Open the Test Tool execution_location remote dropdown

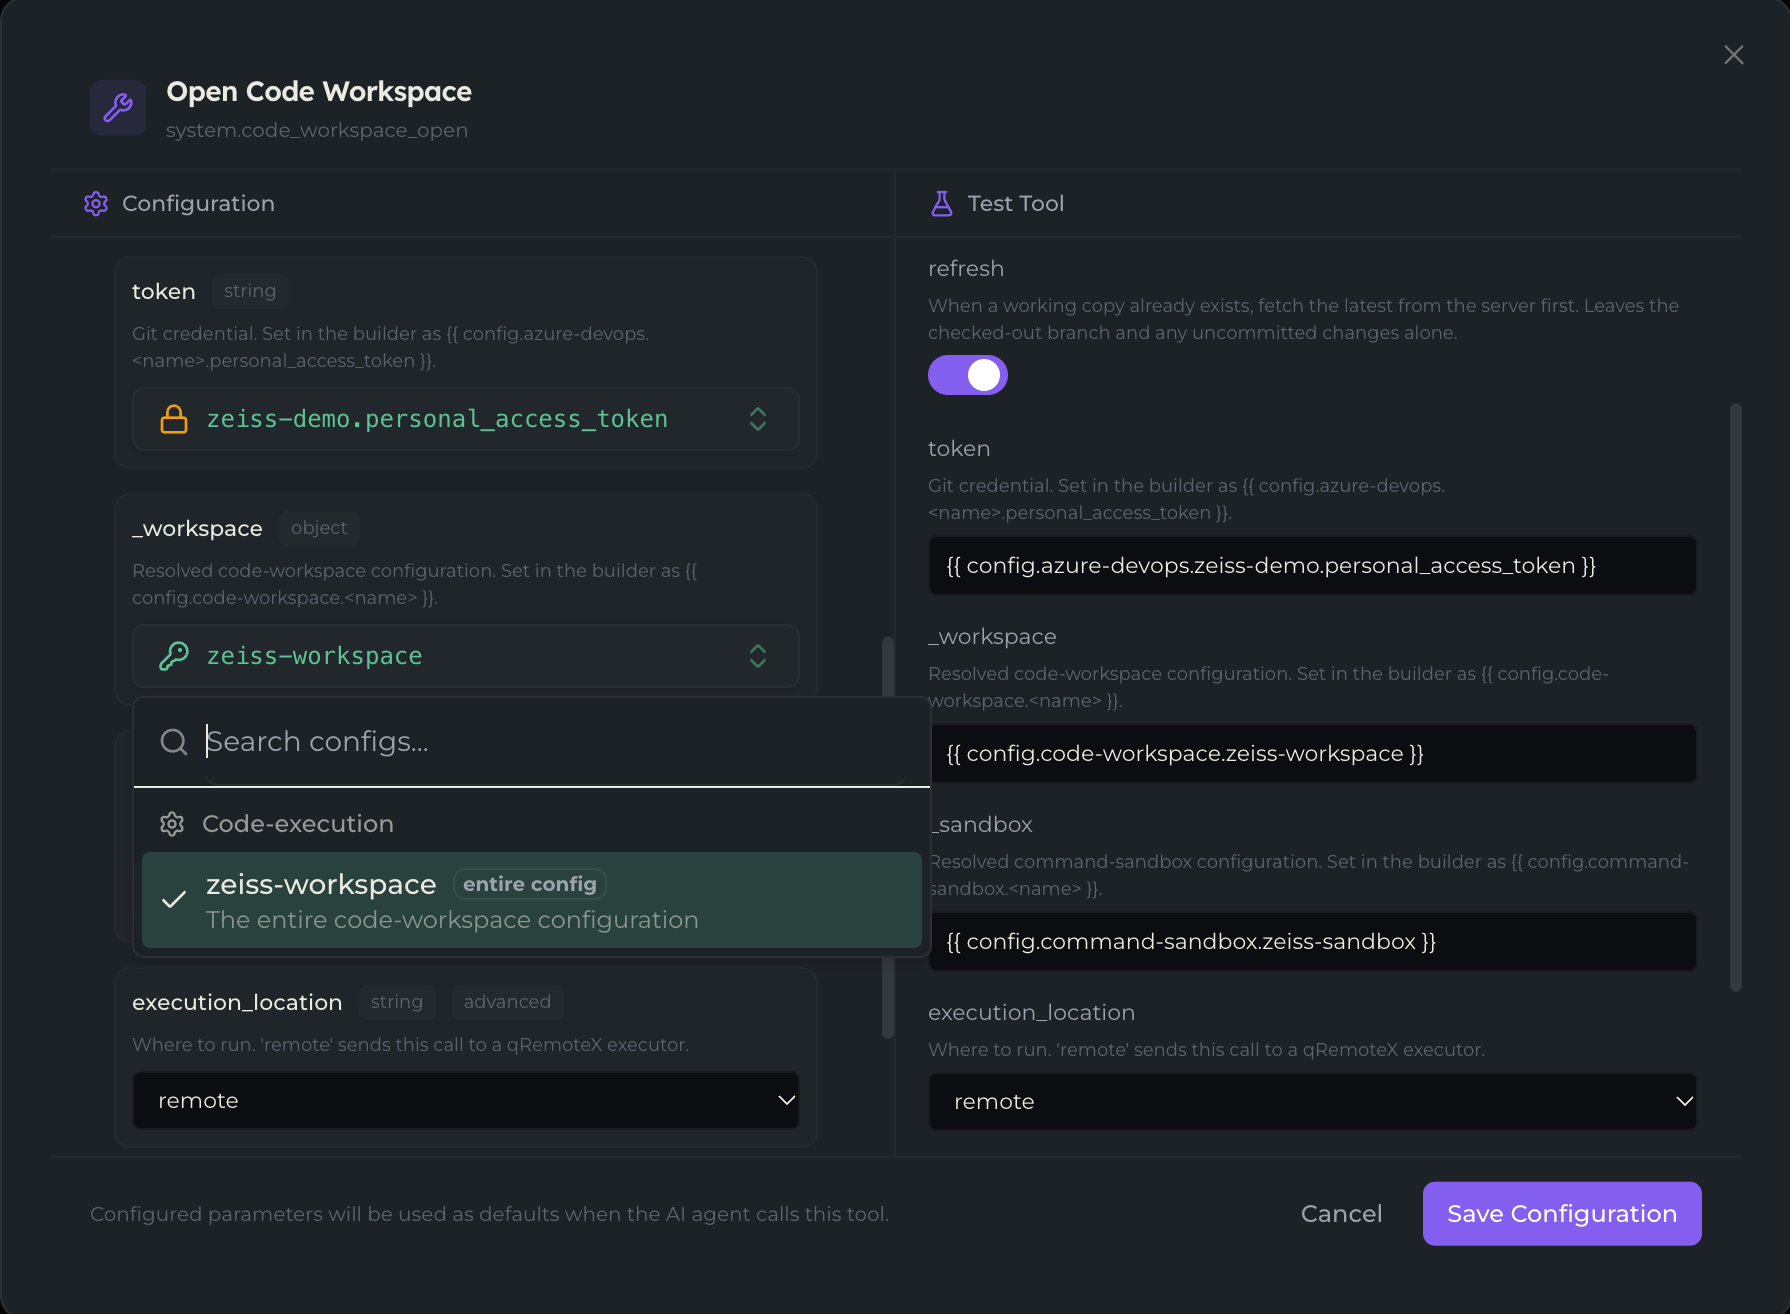(x=1312, y=1102)
